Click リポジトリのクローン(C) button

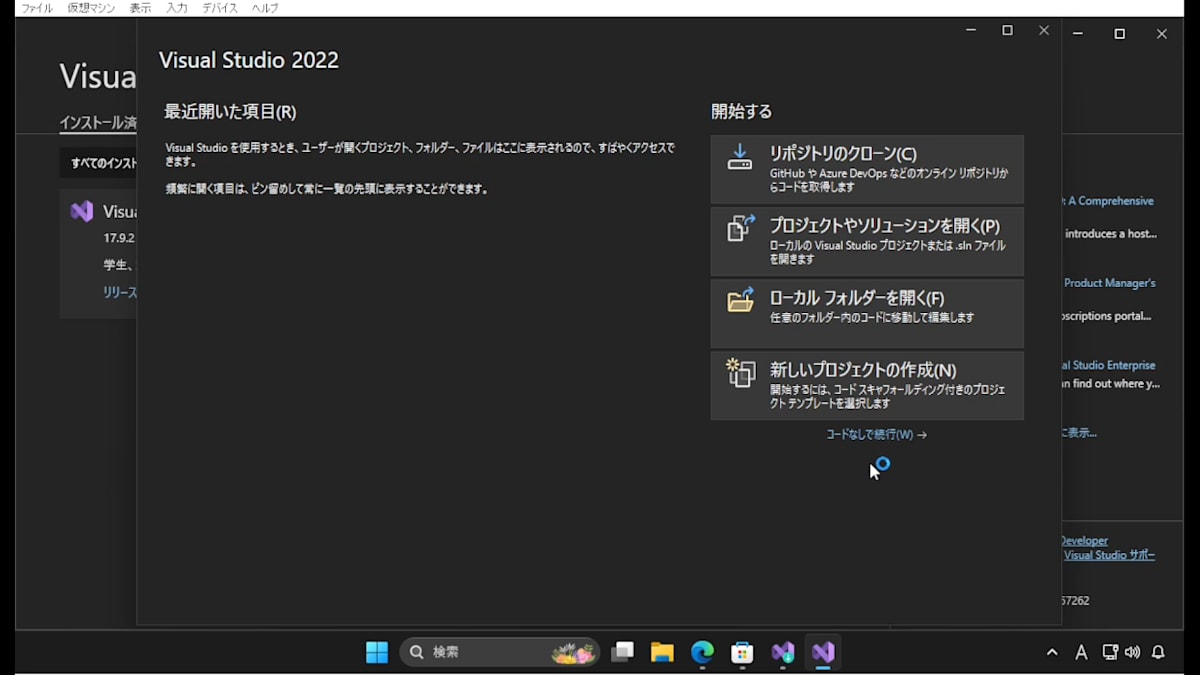tap(867, 170)
